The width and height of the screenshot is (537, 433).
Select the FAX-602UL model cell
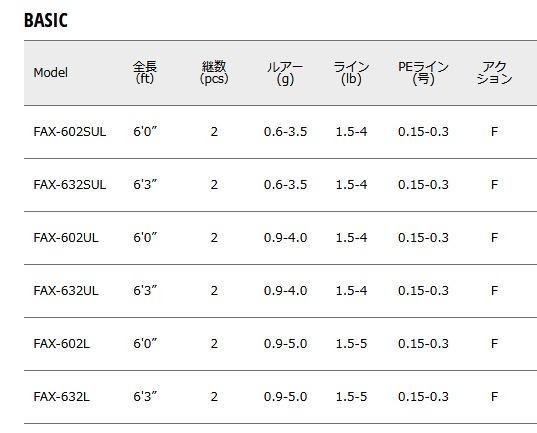pyautogui.click(x=66, y=238)
